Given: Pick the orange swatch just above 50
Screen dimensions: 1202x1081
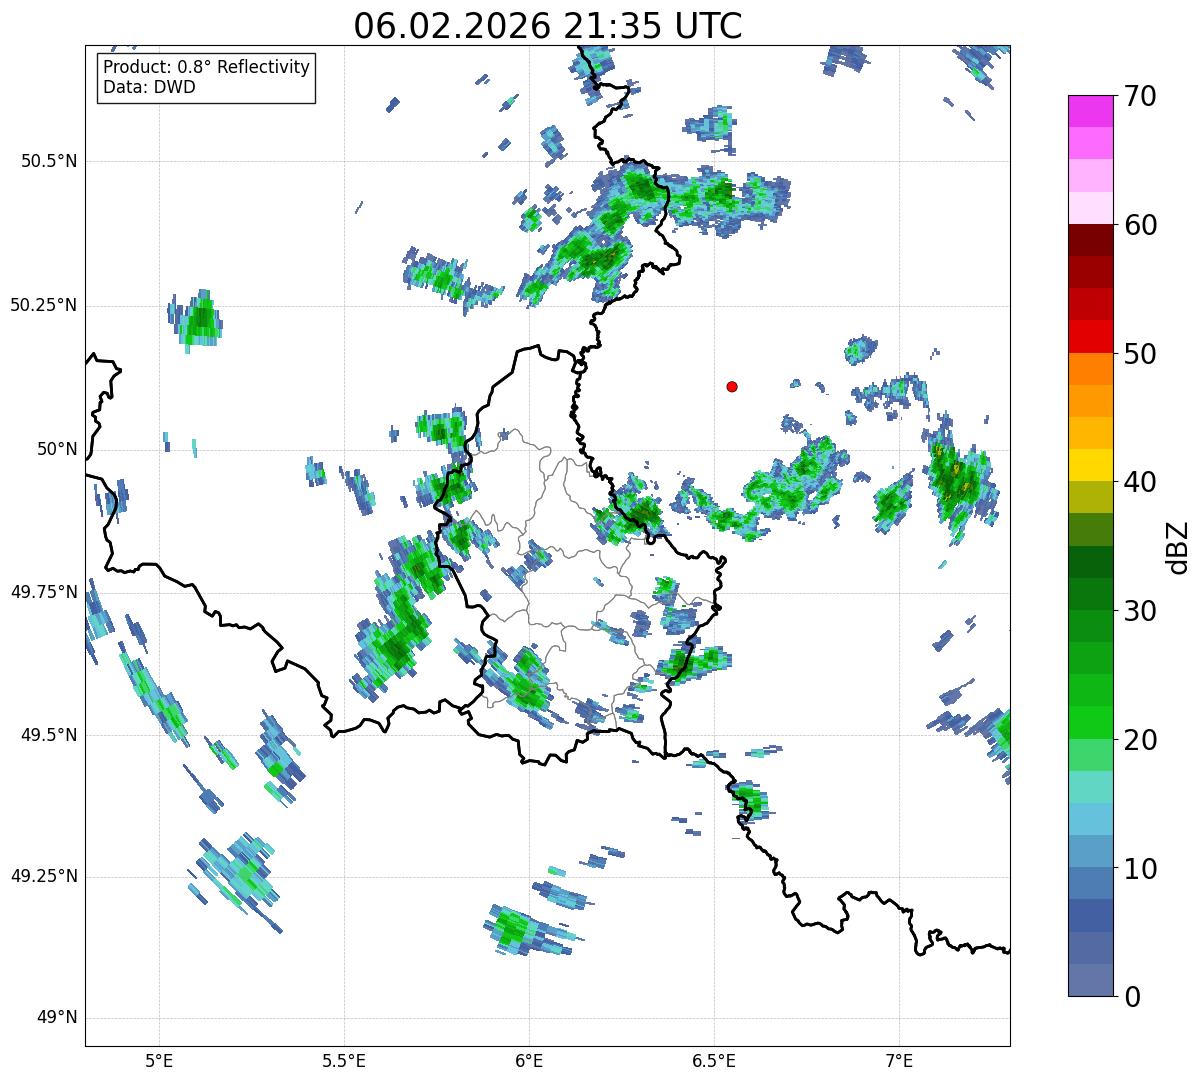Looking at the screenshot, I should 1090,369.
